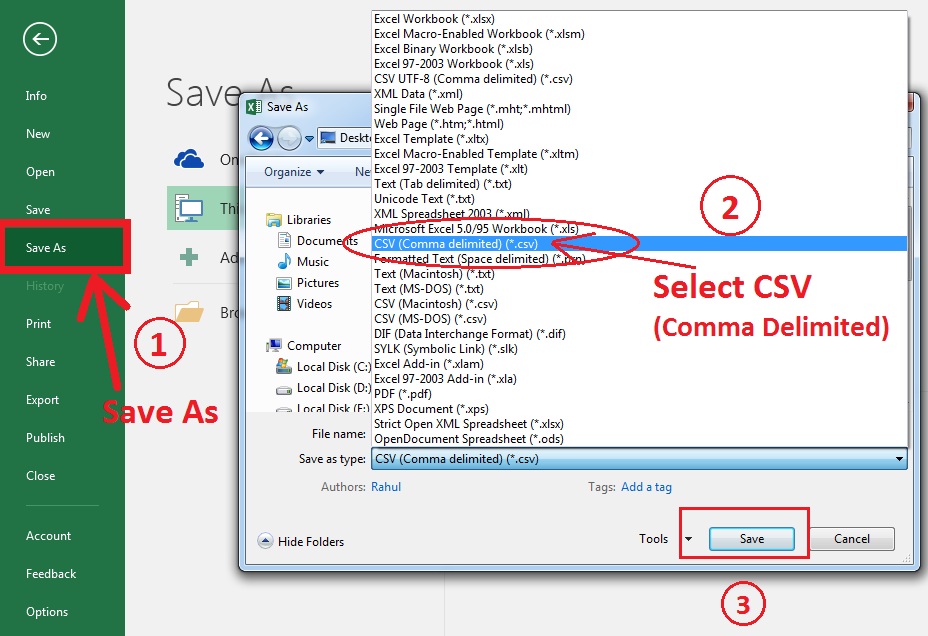The image size is (928, 636).
Task: Choose Web Page (*.htm;*.html) type
Action: pyautogui.click(x=639, y=124)
